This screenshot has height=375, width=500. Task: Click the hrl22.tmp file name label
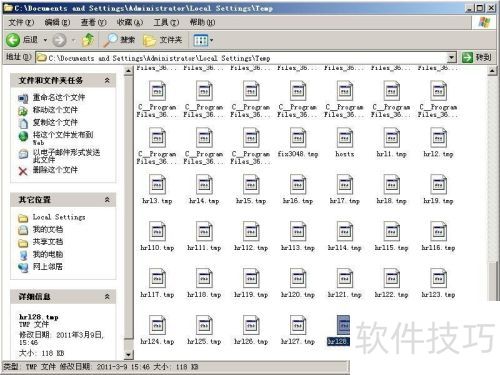(x=392, y=295)
